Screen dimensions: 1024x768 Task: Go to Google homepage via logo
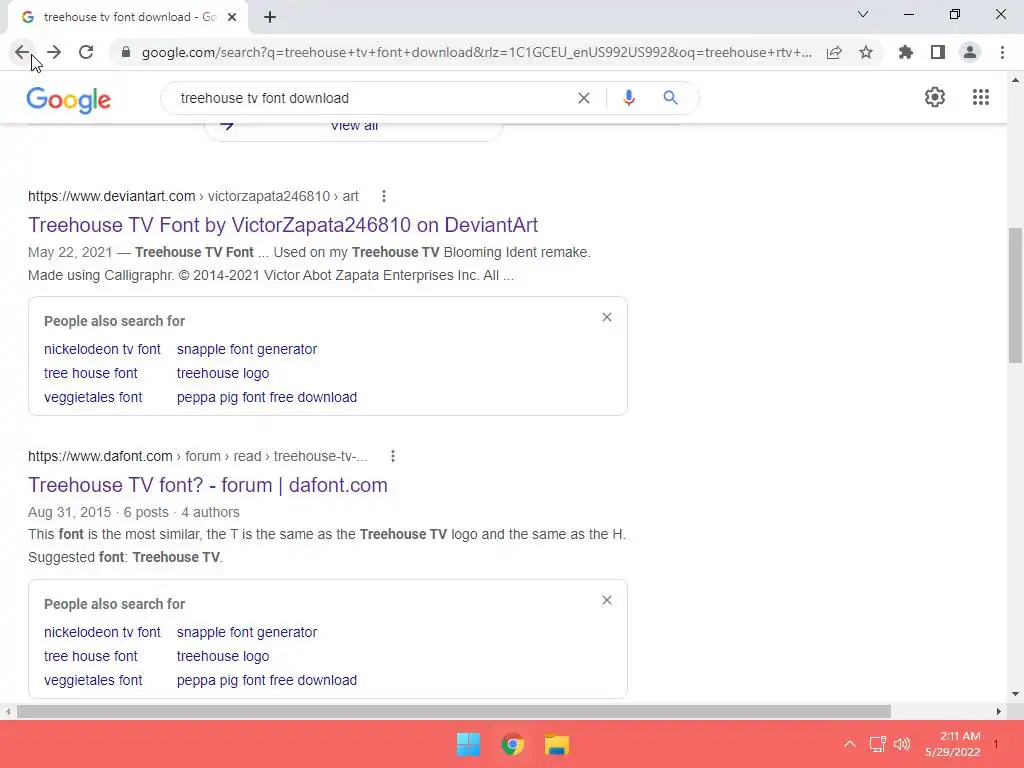click(x=69, y=100)
